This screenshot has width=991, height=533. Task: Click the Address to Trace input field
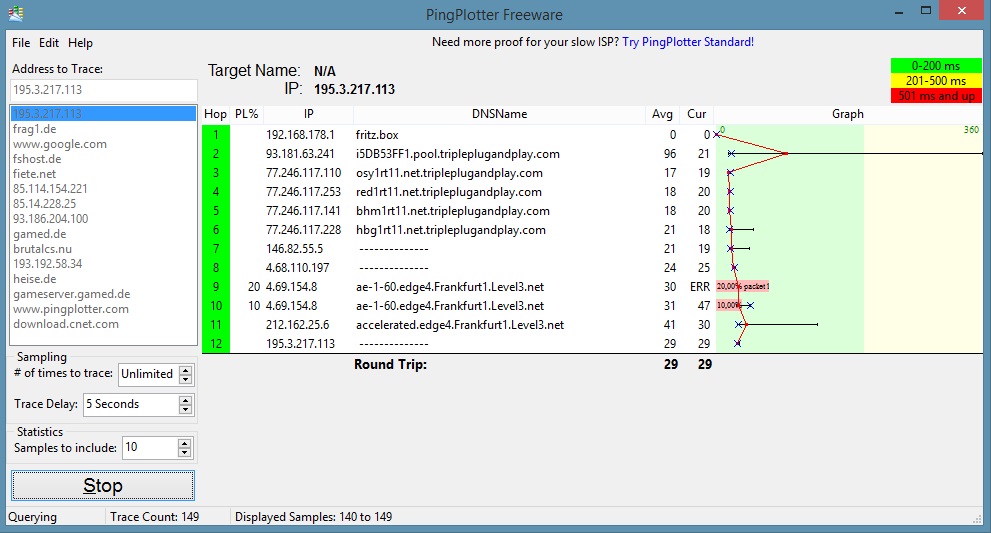tap(103, 90)
